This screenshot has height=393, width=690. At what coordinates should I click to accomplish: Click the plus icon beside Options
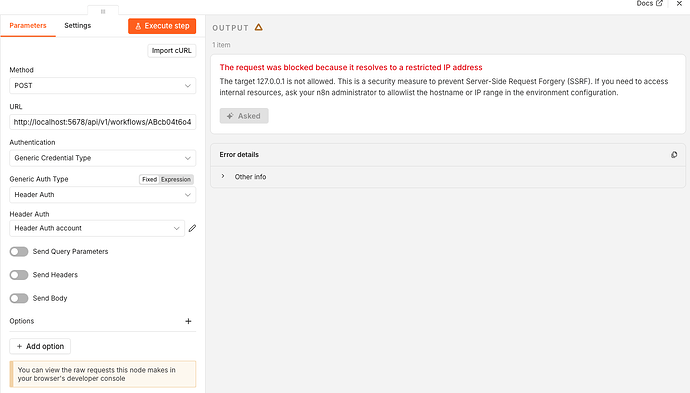[x=188, y=321]
